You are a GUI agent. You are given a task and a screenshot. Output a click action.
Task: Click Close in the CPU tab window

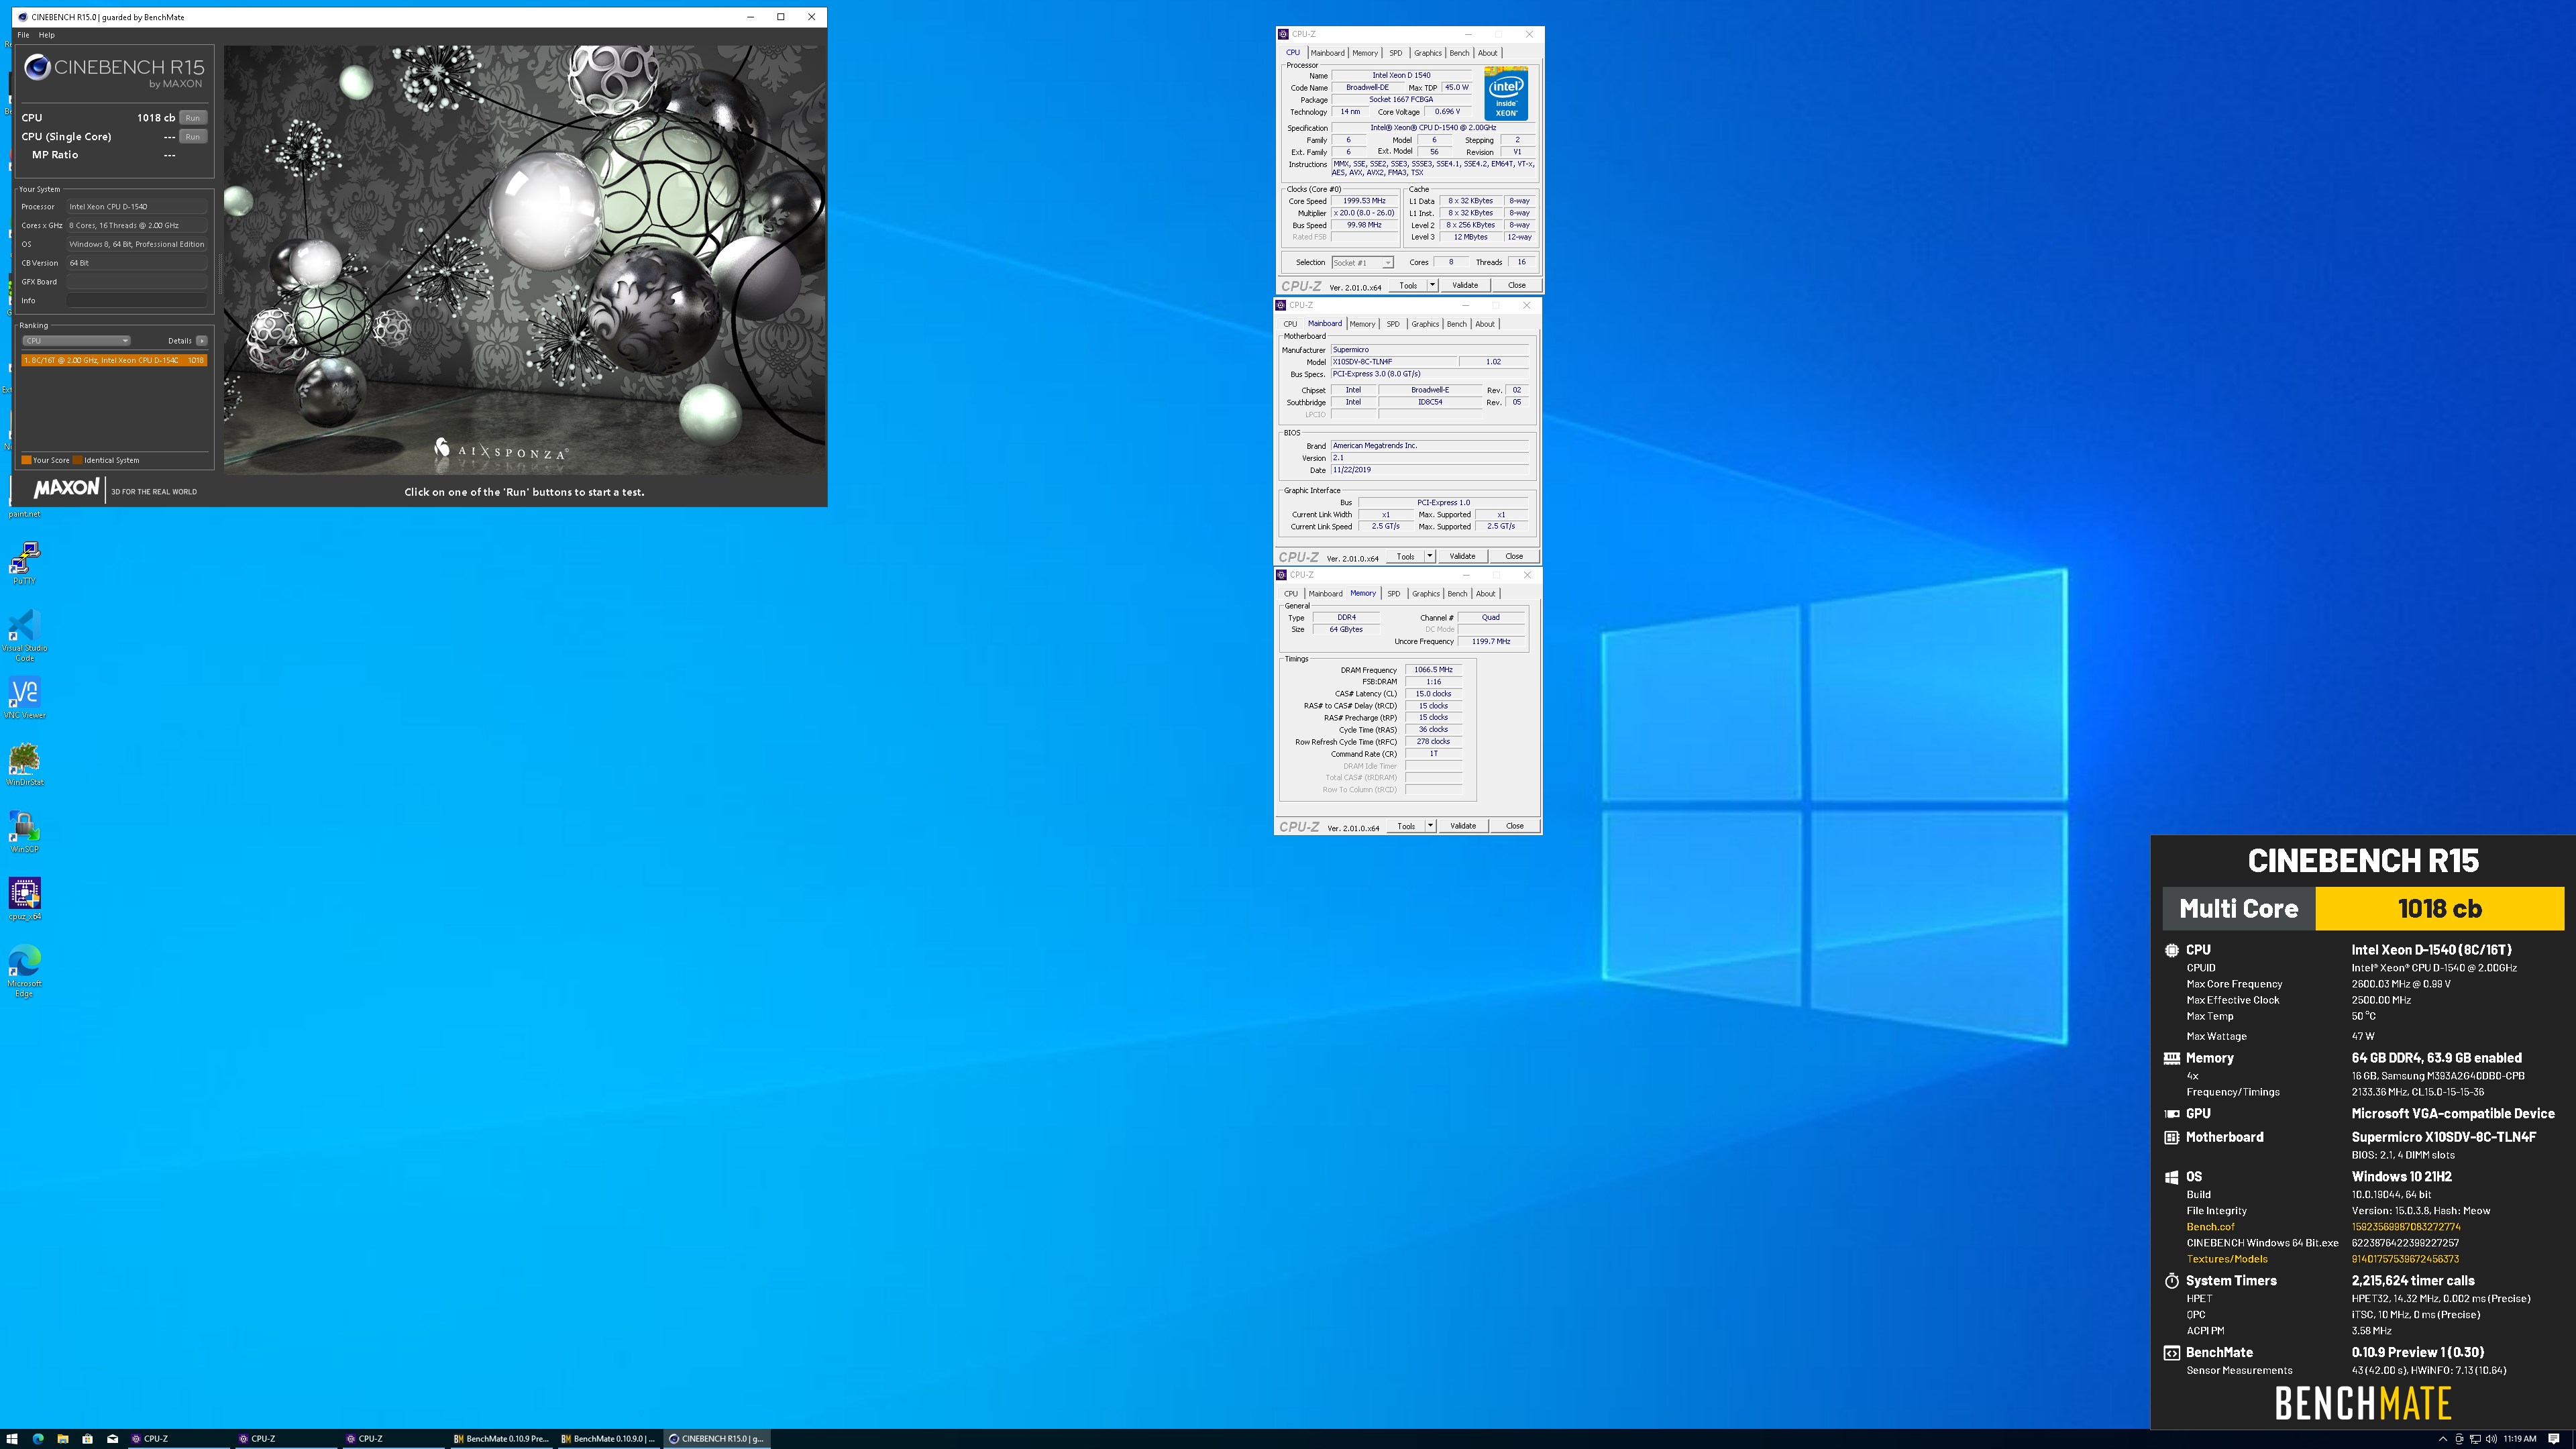coord(1516,286)
